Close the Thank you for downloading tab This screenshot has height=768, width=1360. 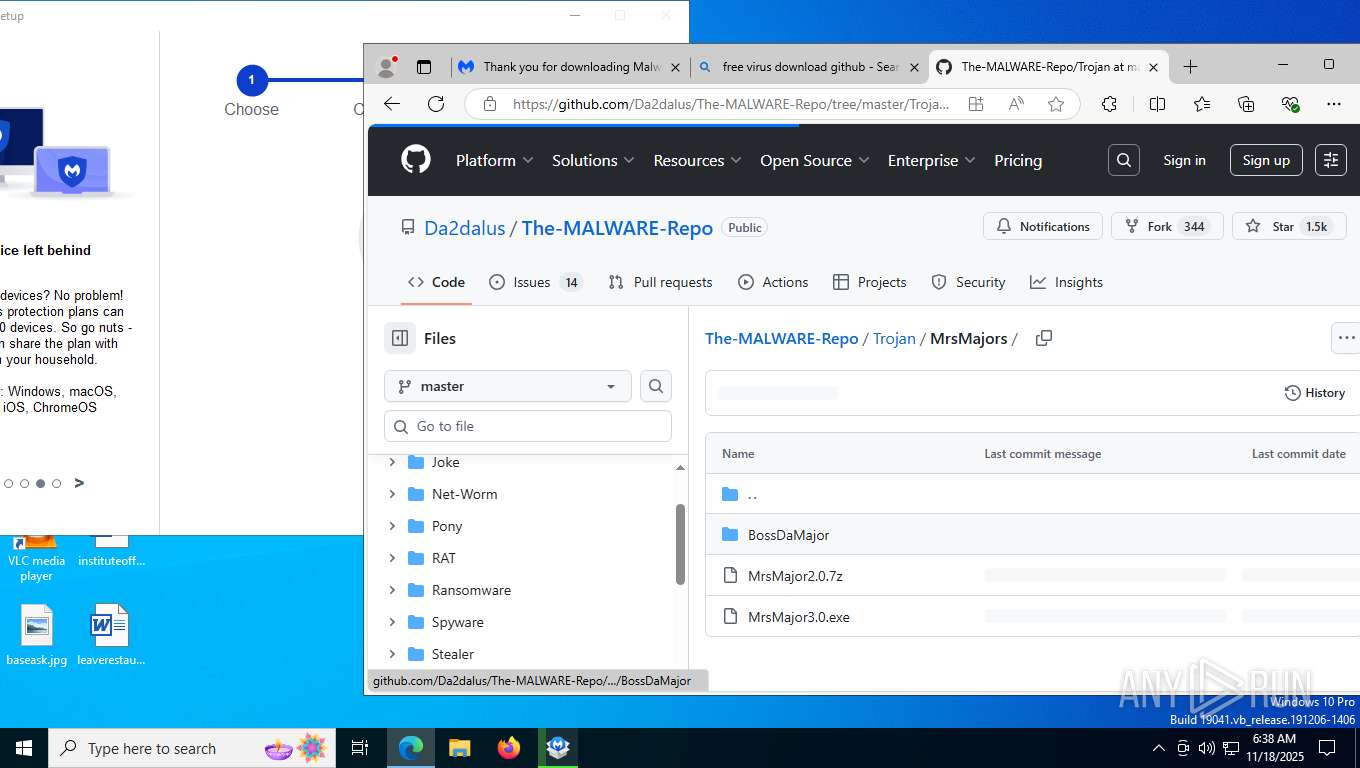coord(675,67)
